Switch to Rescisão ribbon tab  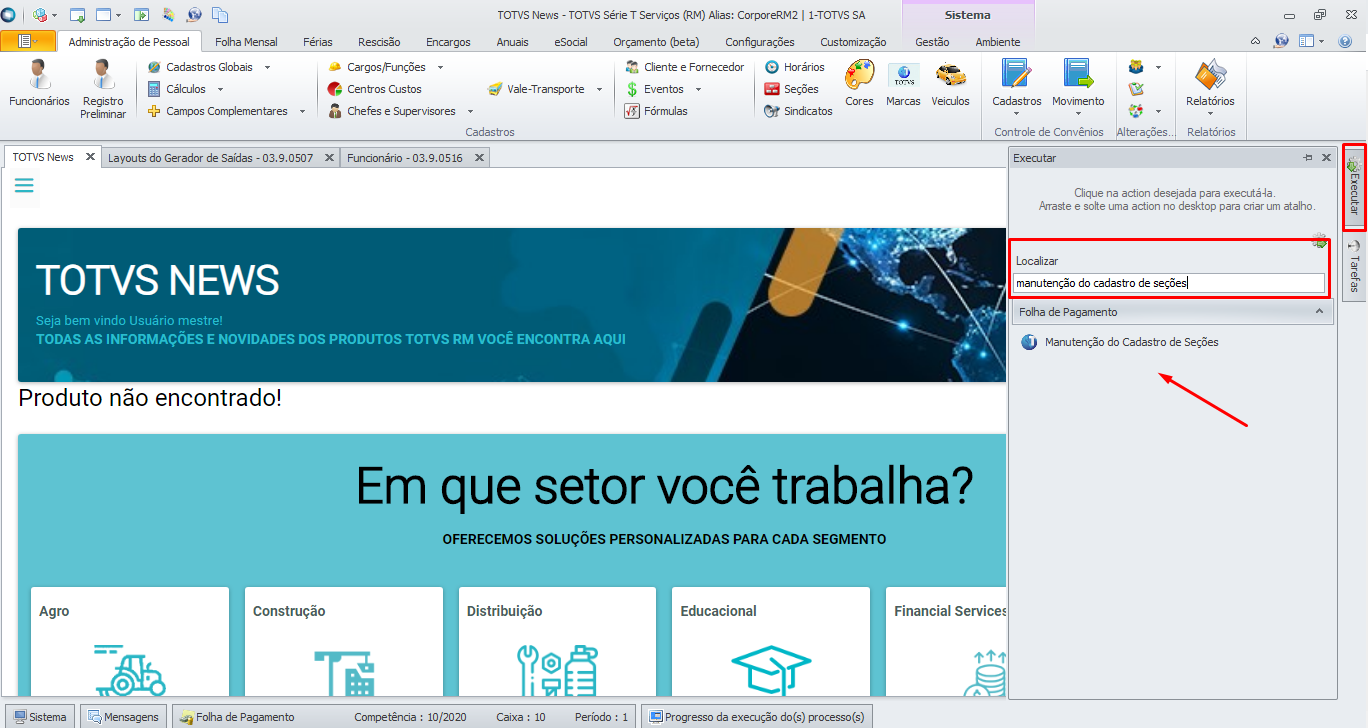379,42
